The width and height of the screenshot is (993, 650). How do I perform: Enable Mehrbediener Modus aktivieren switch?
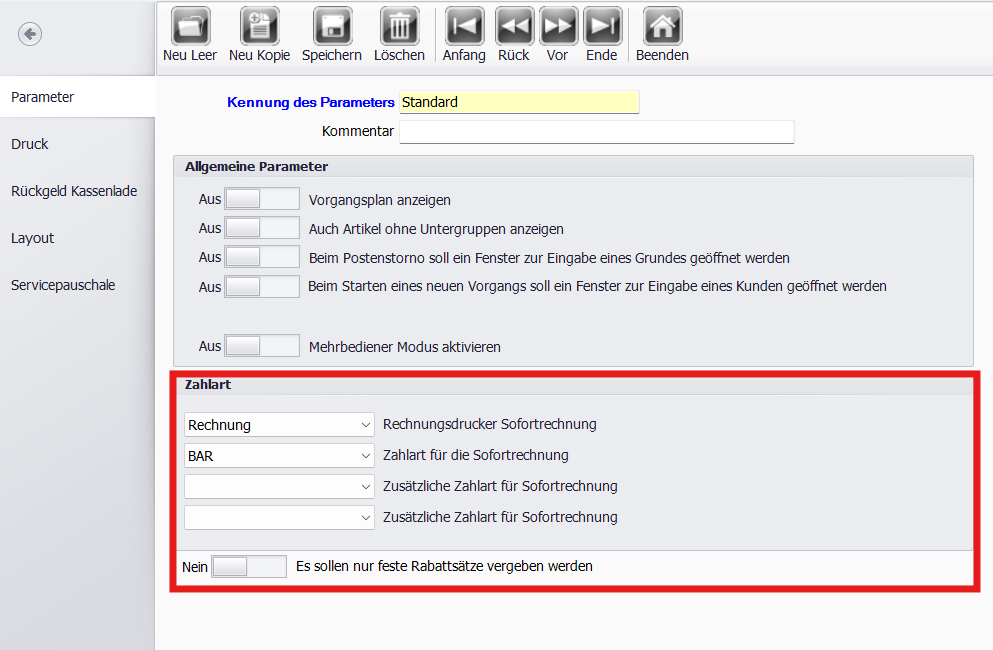click(261, 346)
